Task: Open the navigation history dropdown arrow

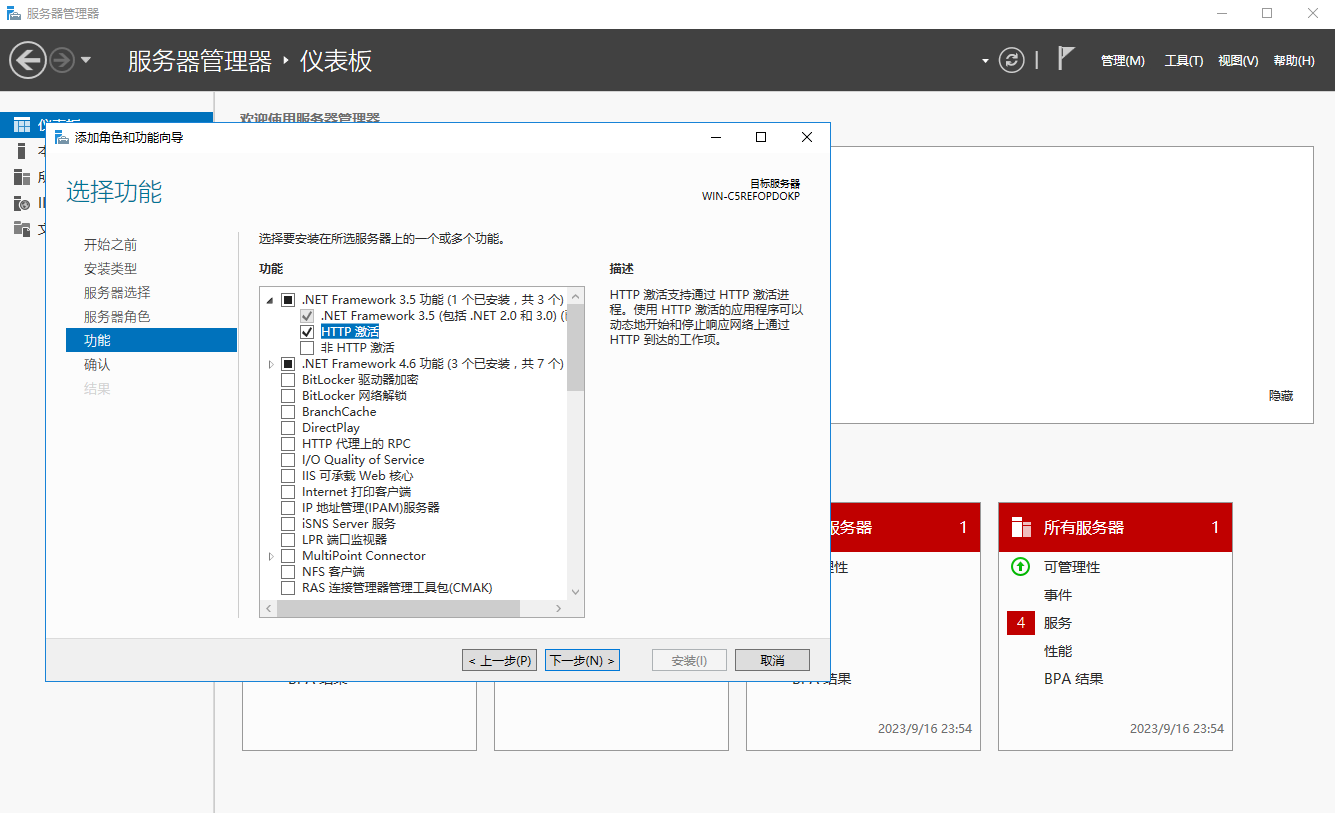Action: click(86, 60)
